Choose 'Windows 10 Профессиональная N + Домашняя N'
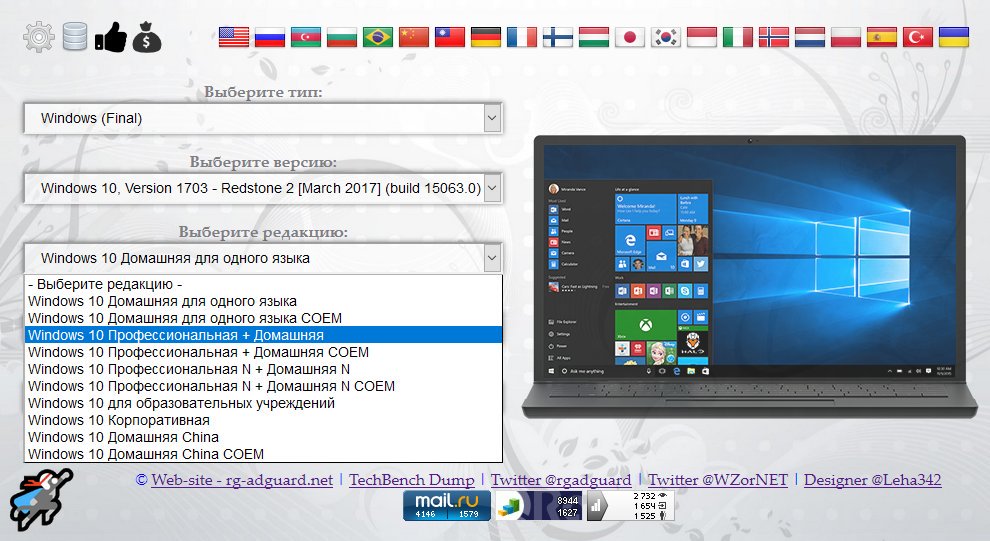The height and width of the screenshot is (541, 990). (x=263, y=369)
